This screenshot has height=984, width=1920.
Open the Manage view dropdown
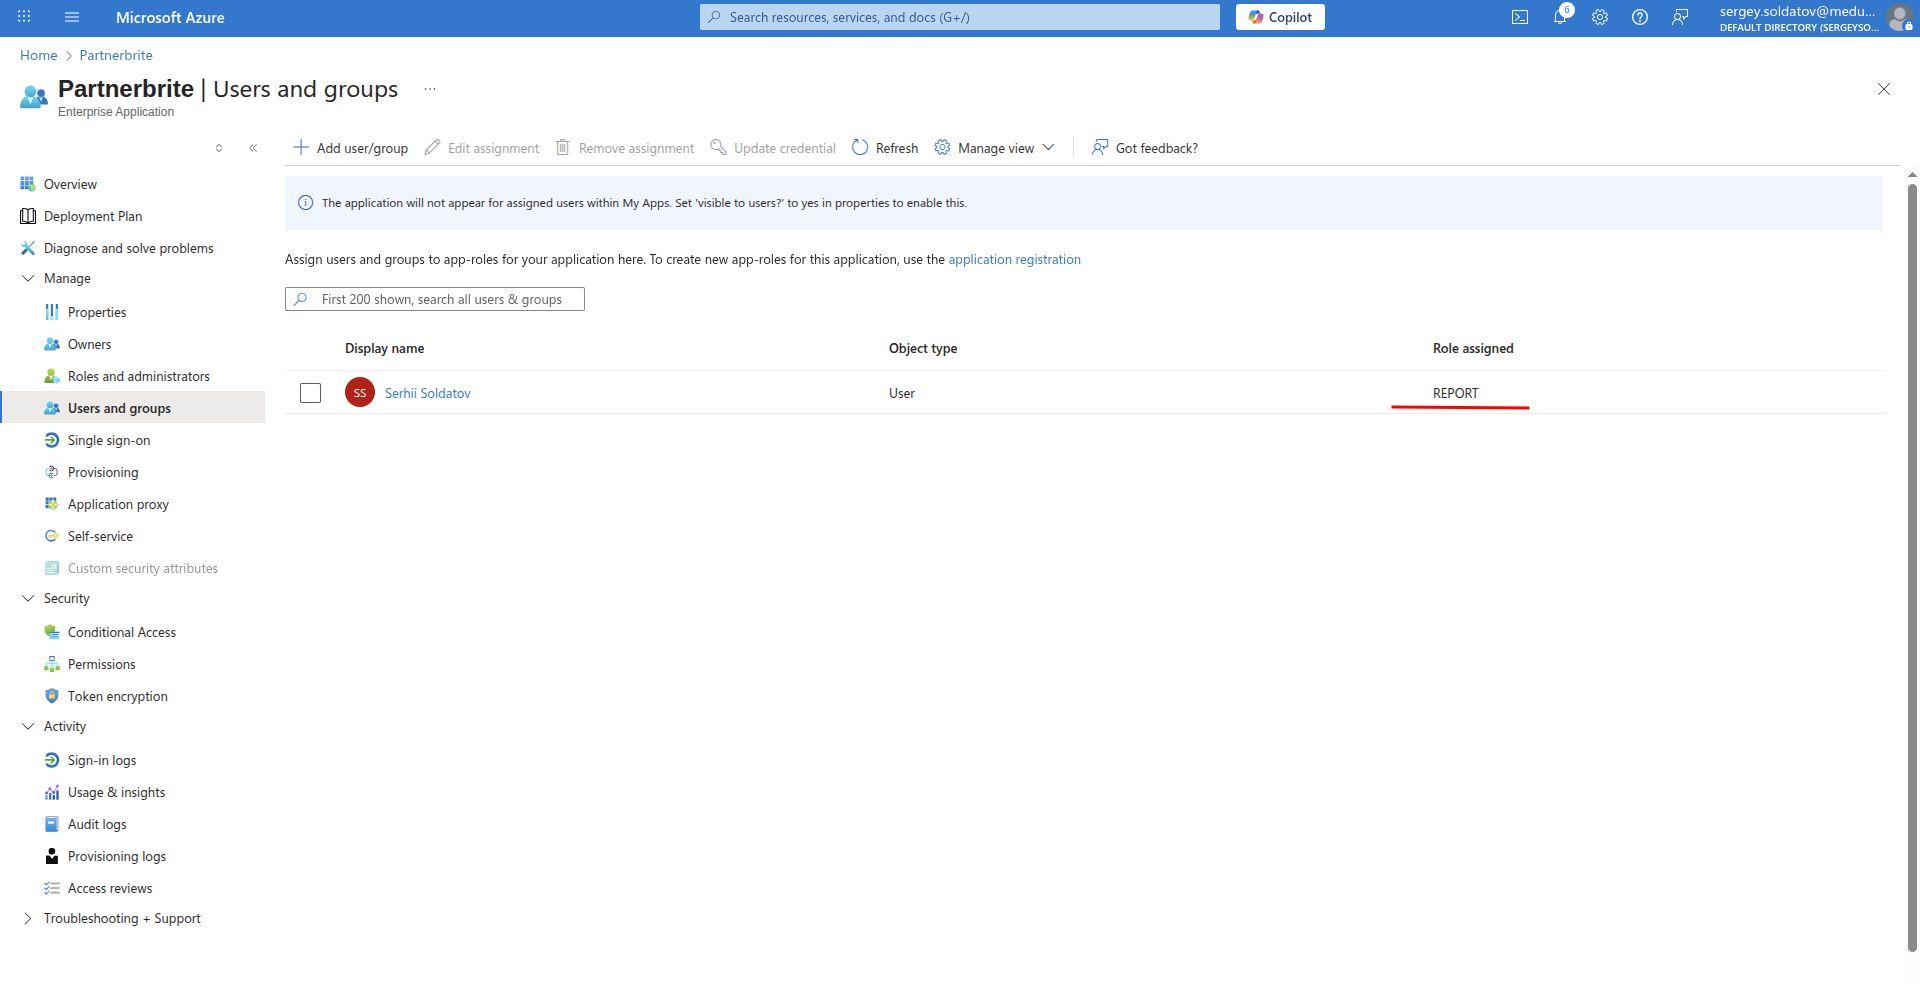click(995, 148)
